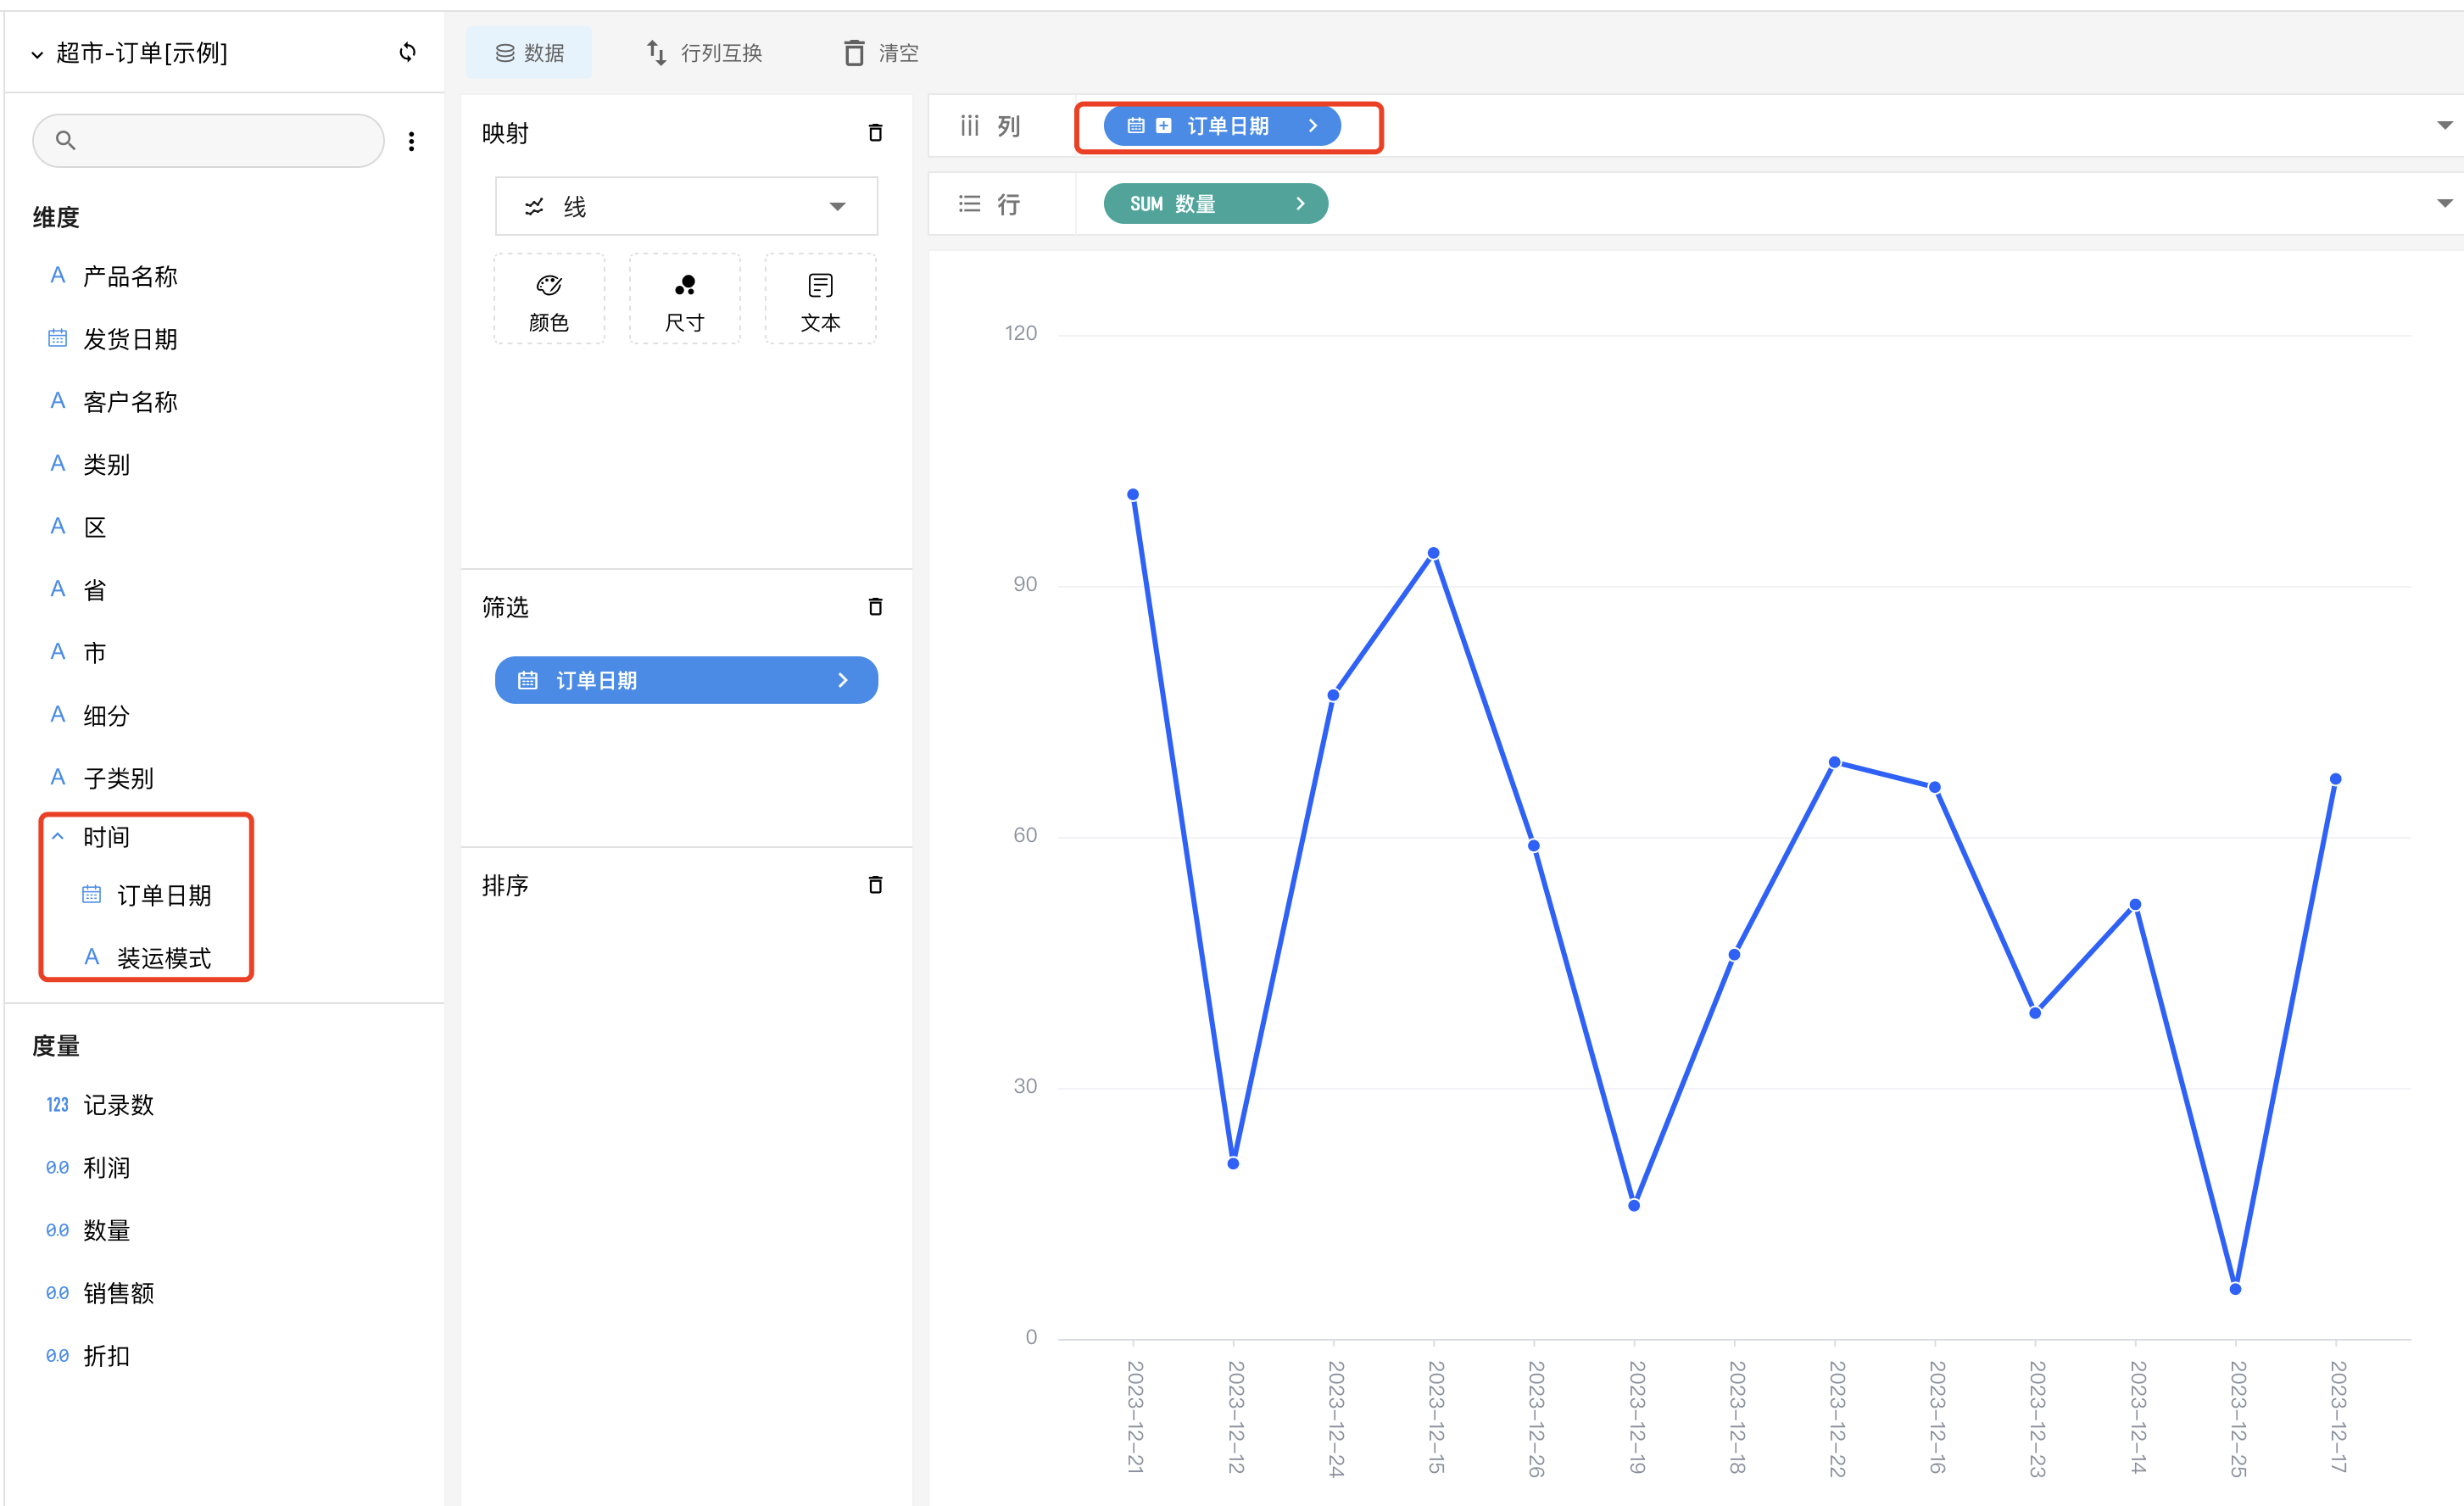Image resolution: width=2464 pixels, height=1506 pixels.
Task: Open the 订单日期 column pill chevron menu
Action: [1313, 126]
